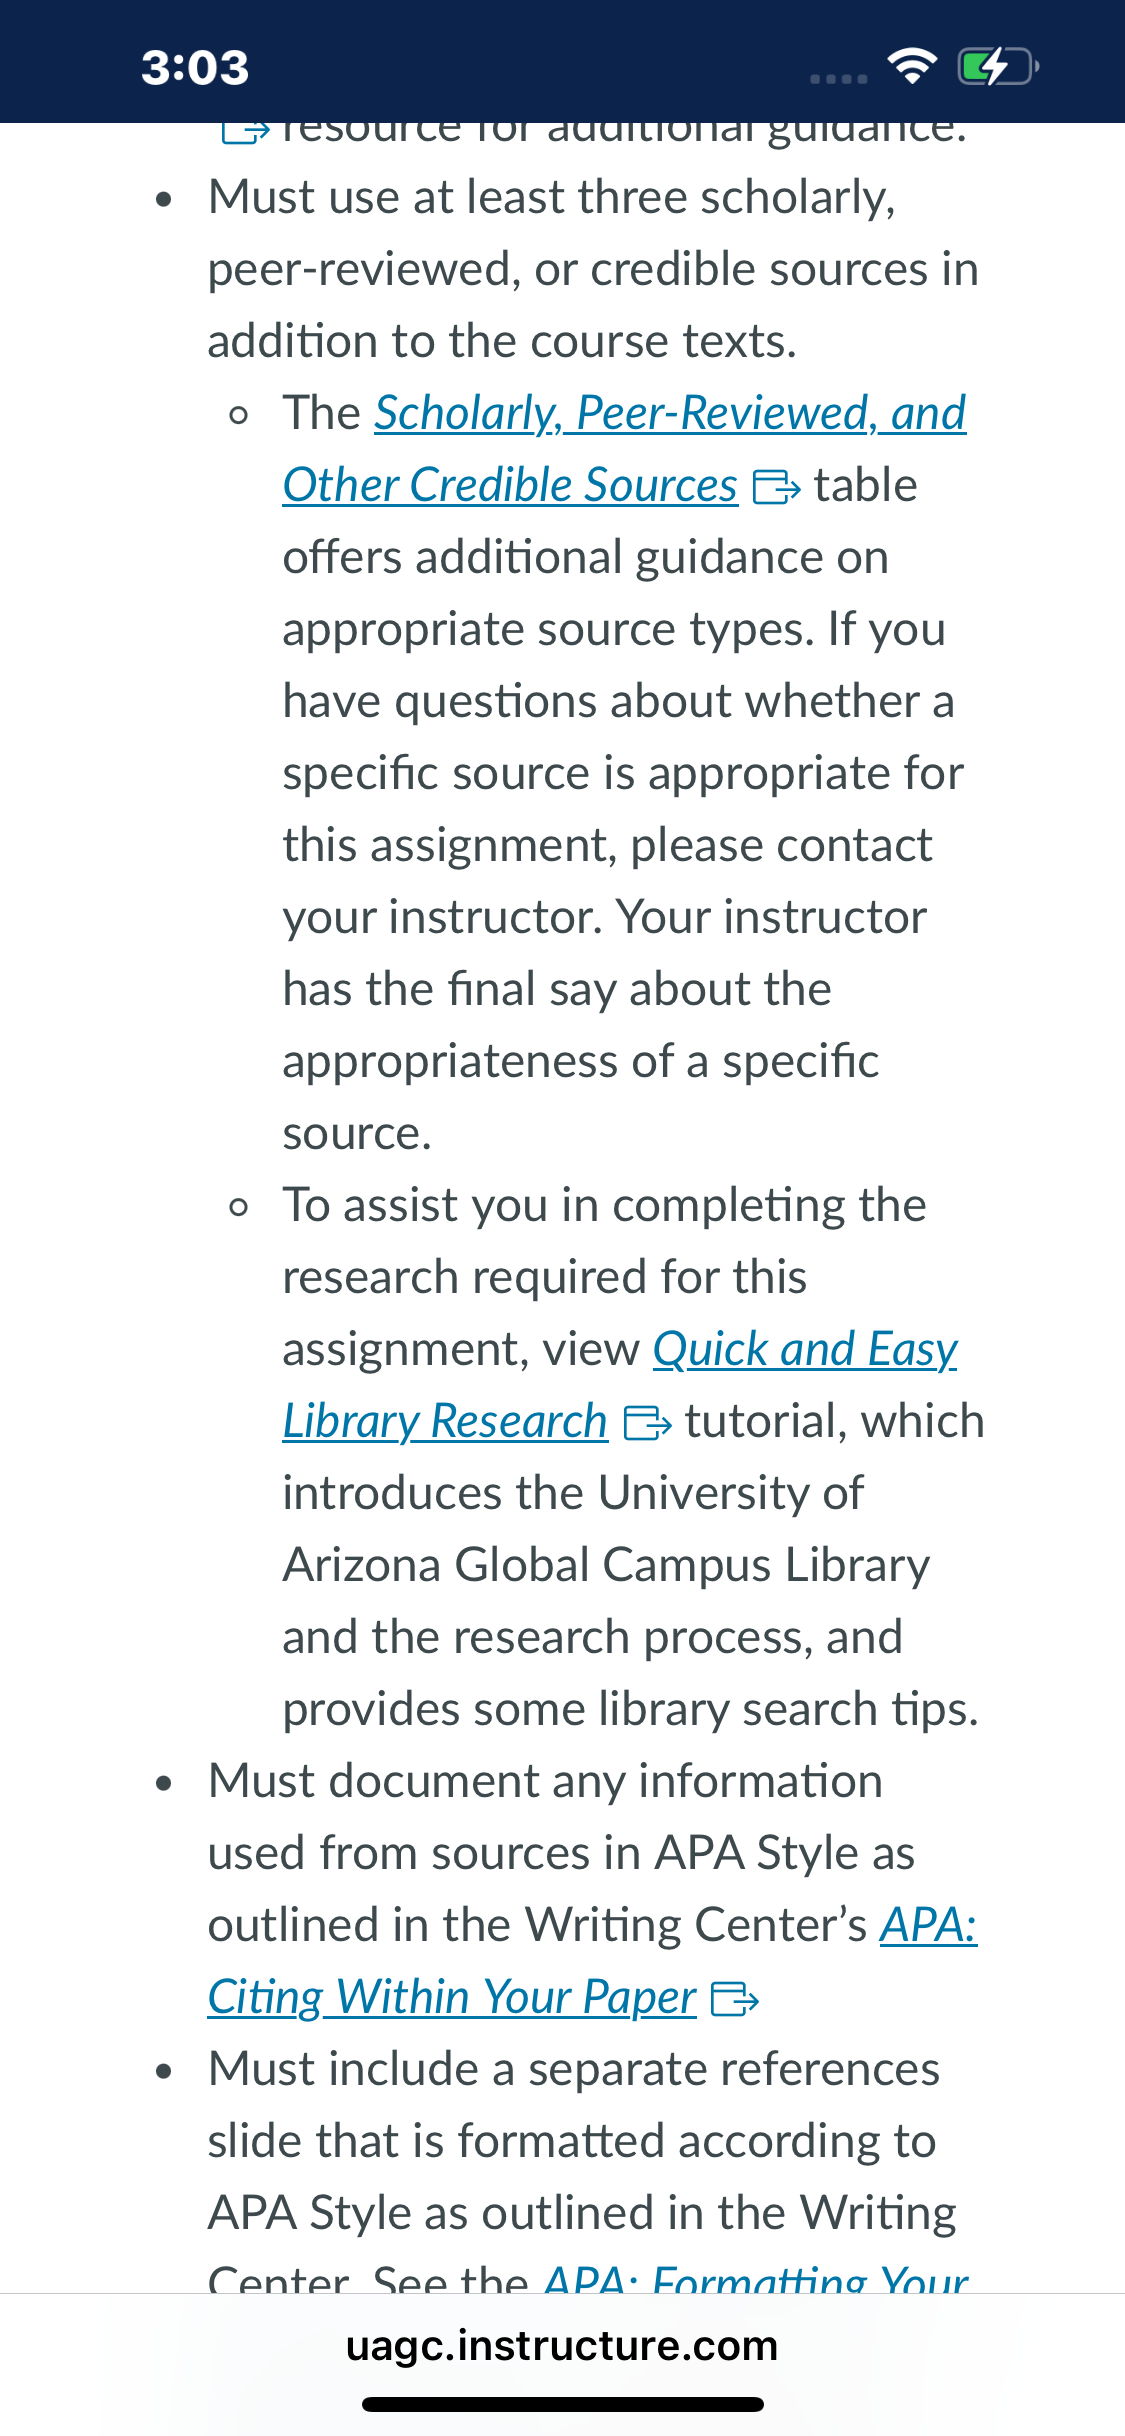The height and width of the screenshot is (2436, 1125).
Task: Tap the home indicator bar
Action: [563, 2404]
